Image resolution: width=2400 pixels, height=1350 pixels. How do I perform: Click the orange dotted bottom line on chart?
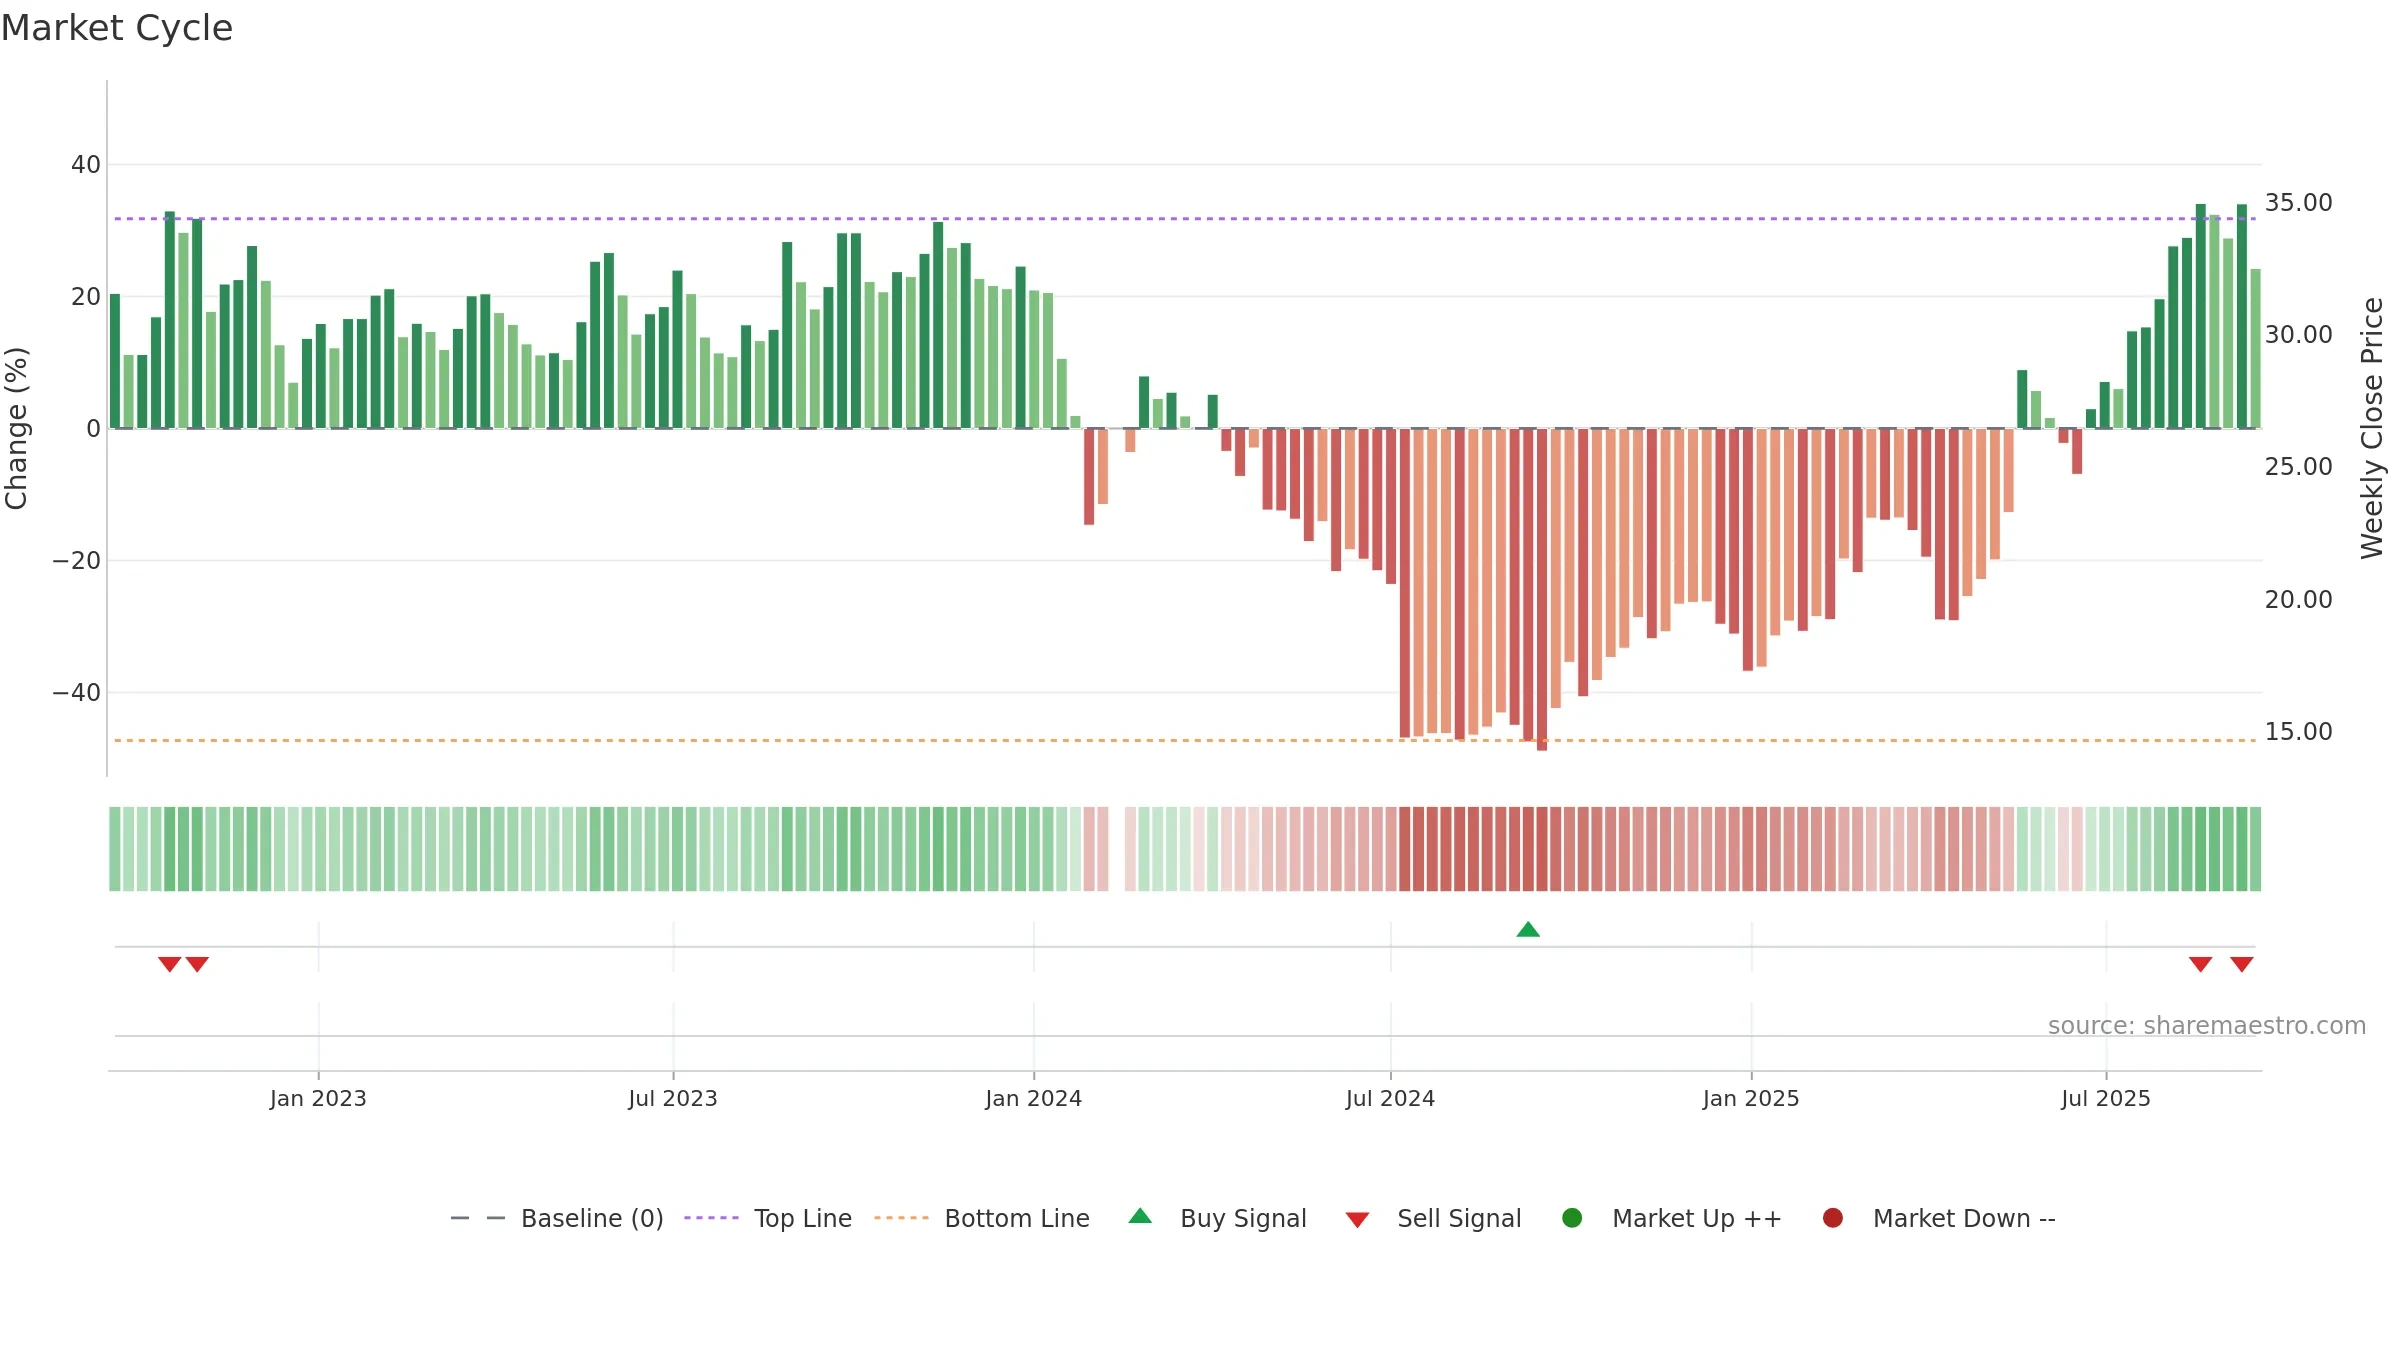click(1185, 740)
